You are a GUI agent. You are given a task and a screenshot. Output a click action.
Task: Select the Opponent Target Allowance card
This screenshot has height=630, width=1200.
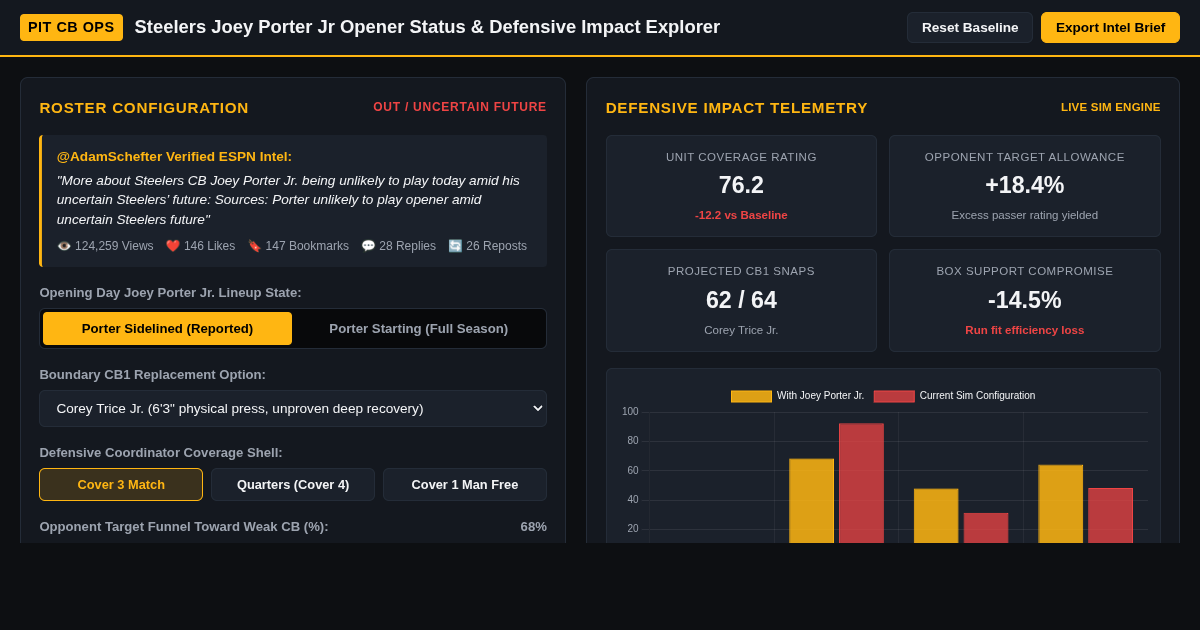1025,186
